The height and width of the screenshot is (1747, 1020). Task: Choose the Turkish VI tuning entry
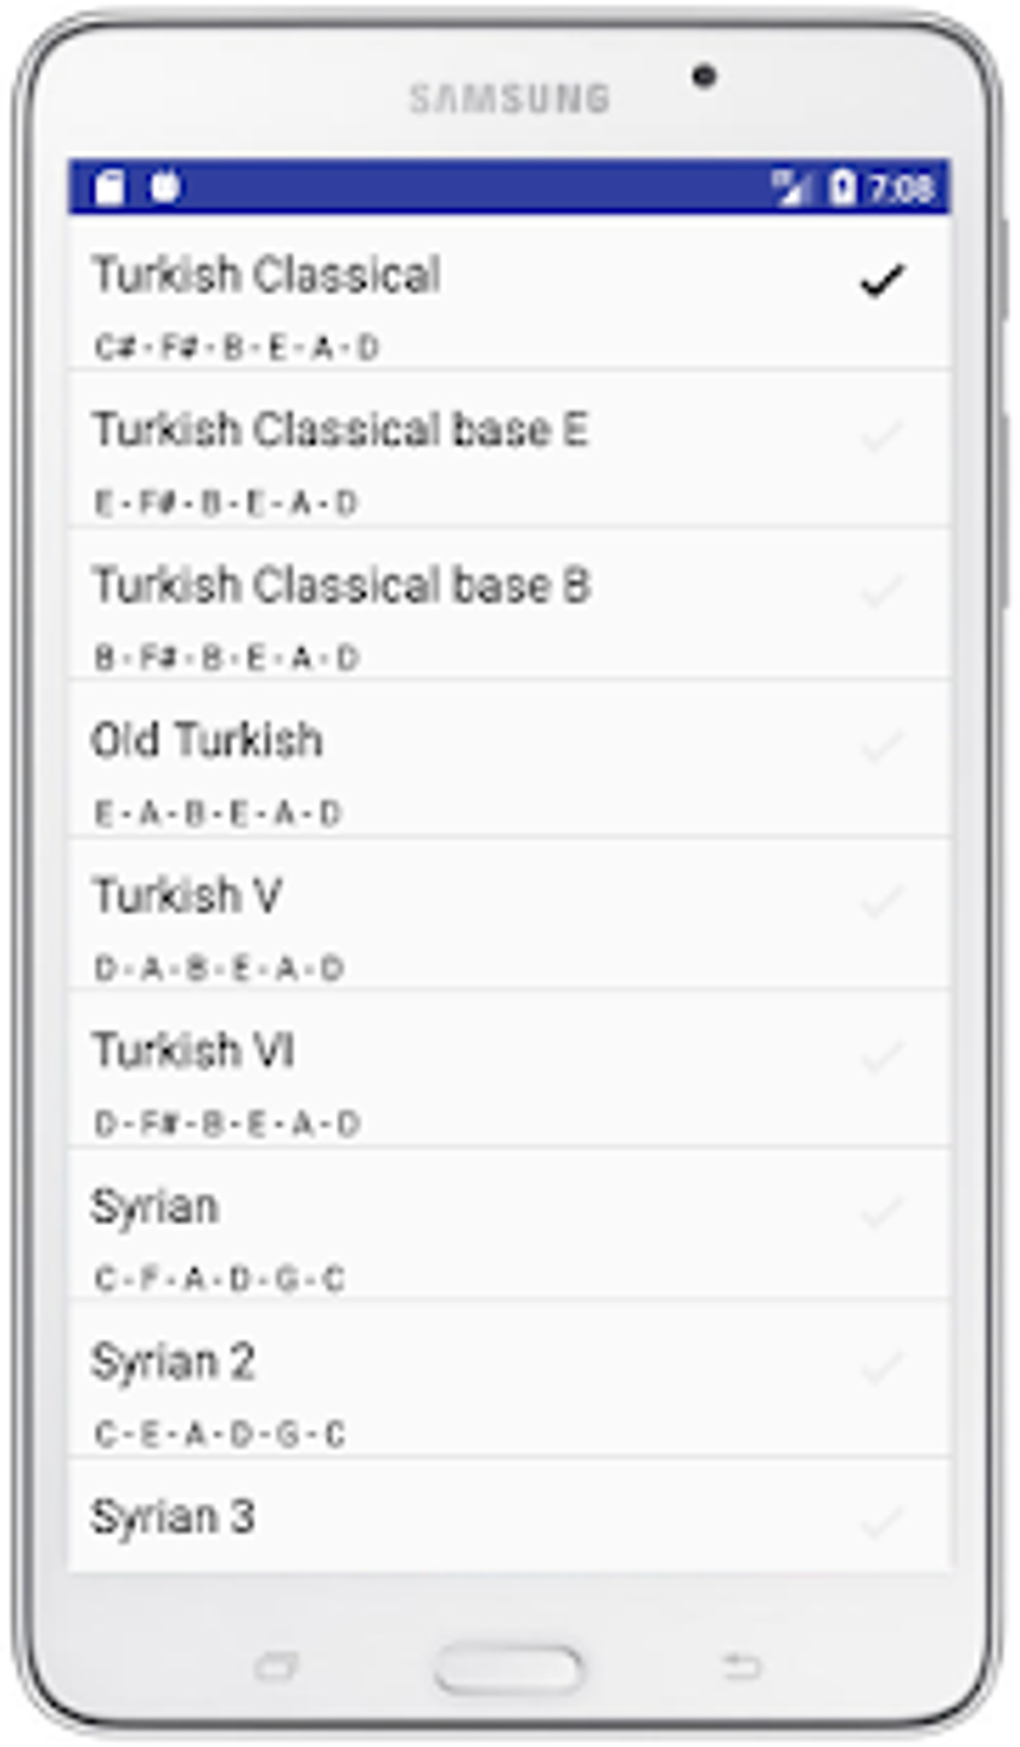tap(193, 1051)
